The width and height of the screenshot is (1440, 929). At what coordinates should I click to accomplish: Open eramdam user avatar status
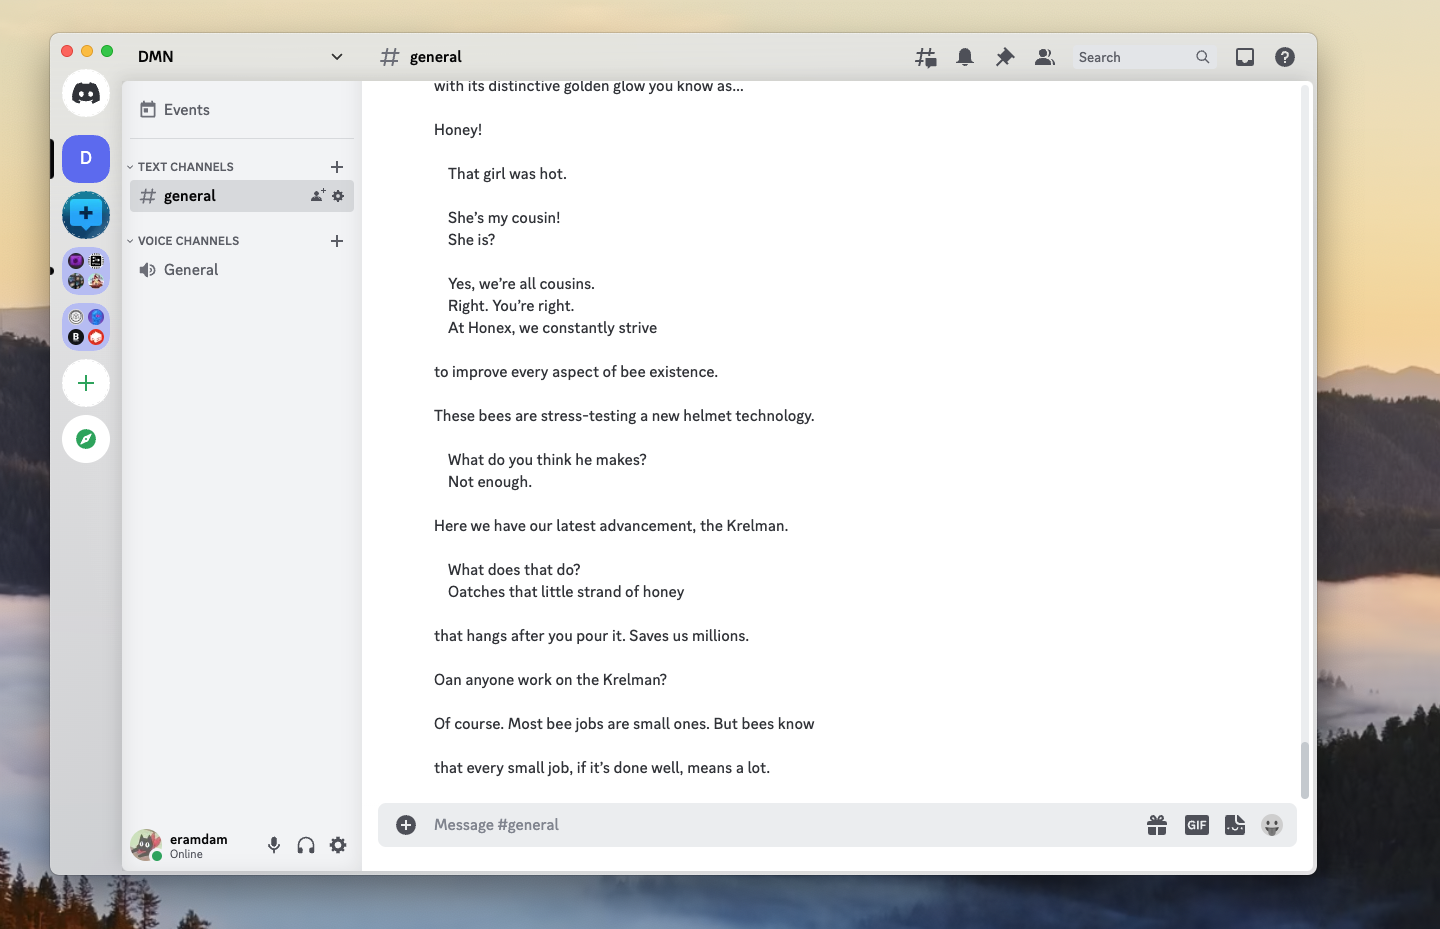click(x=146, y=845)
